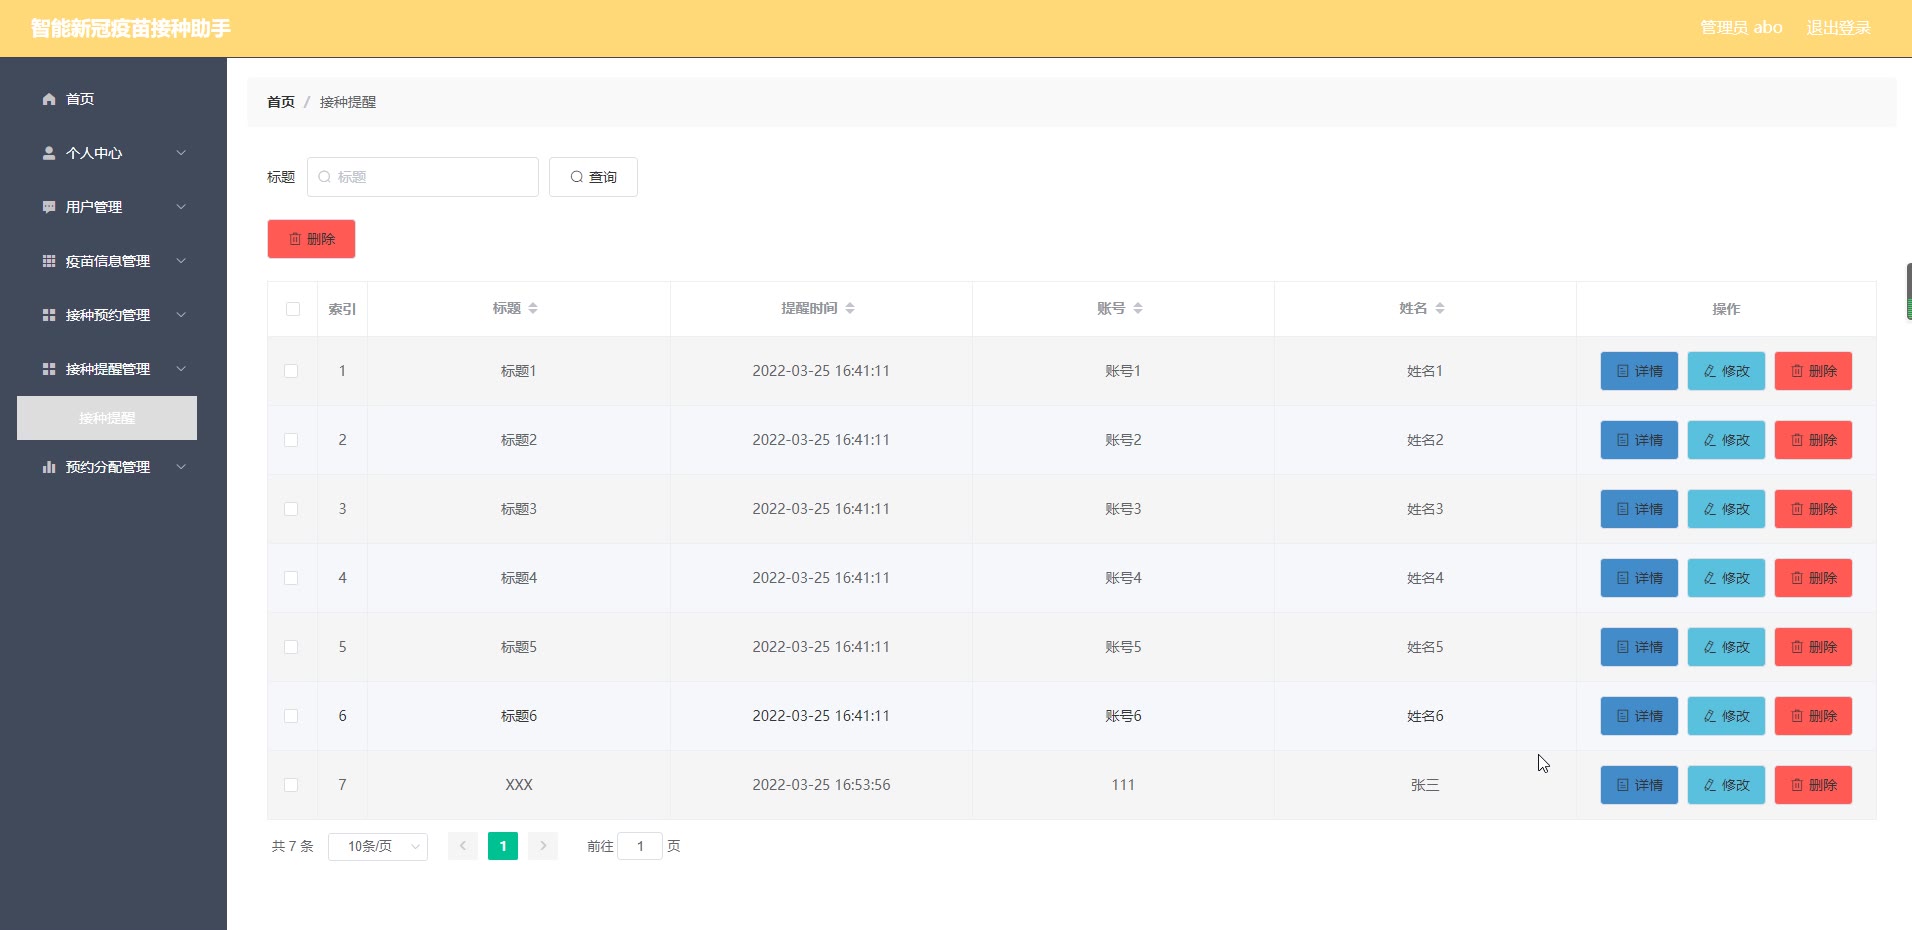
Task: Click the 查询 search button
Action: [593, 177]
